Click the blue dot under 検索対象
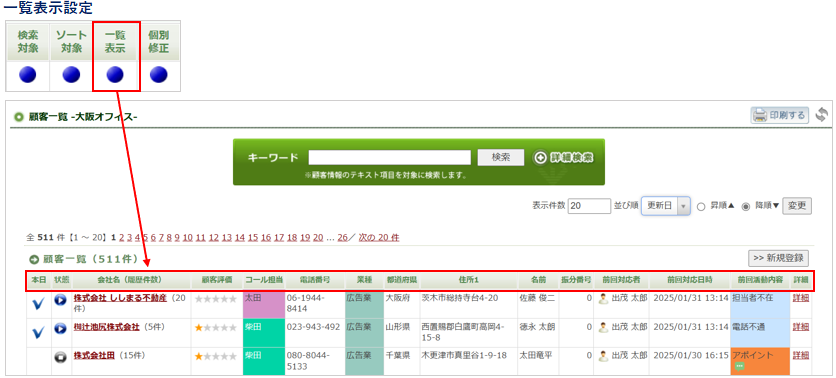 point(27,76)
